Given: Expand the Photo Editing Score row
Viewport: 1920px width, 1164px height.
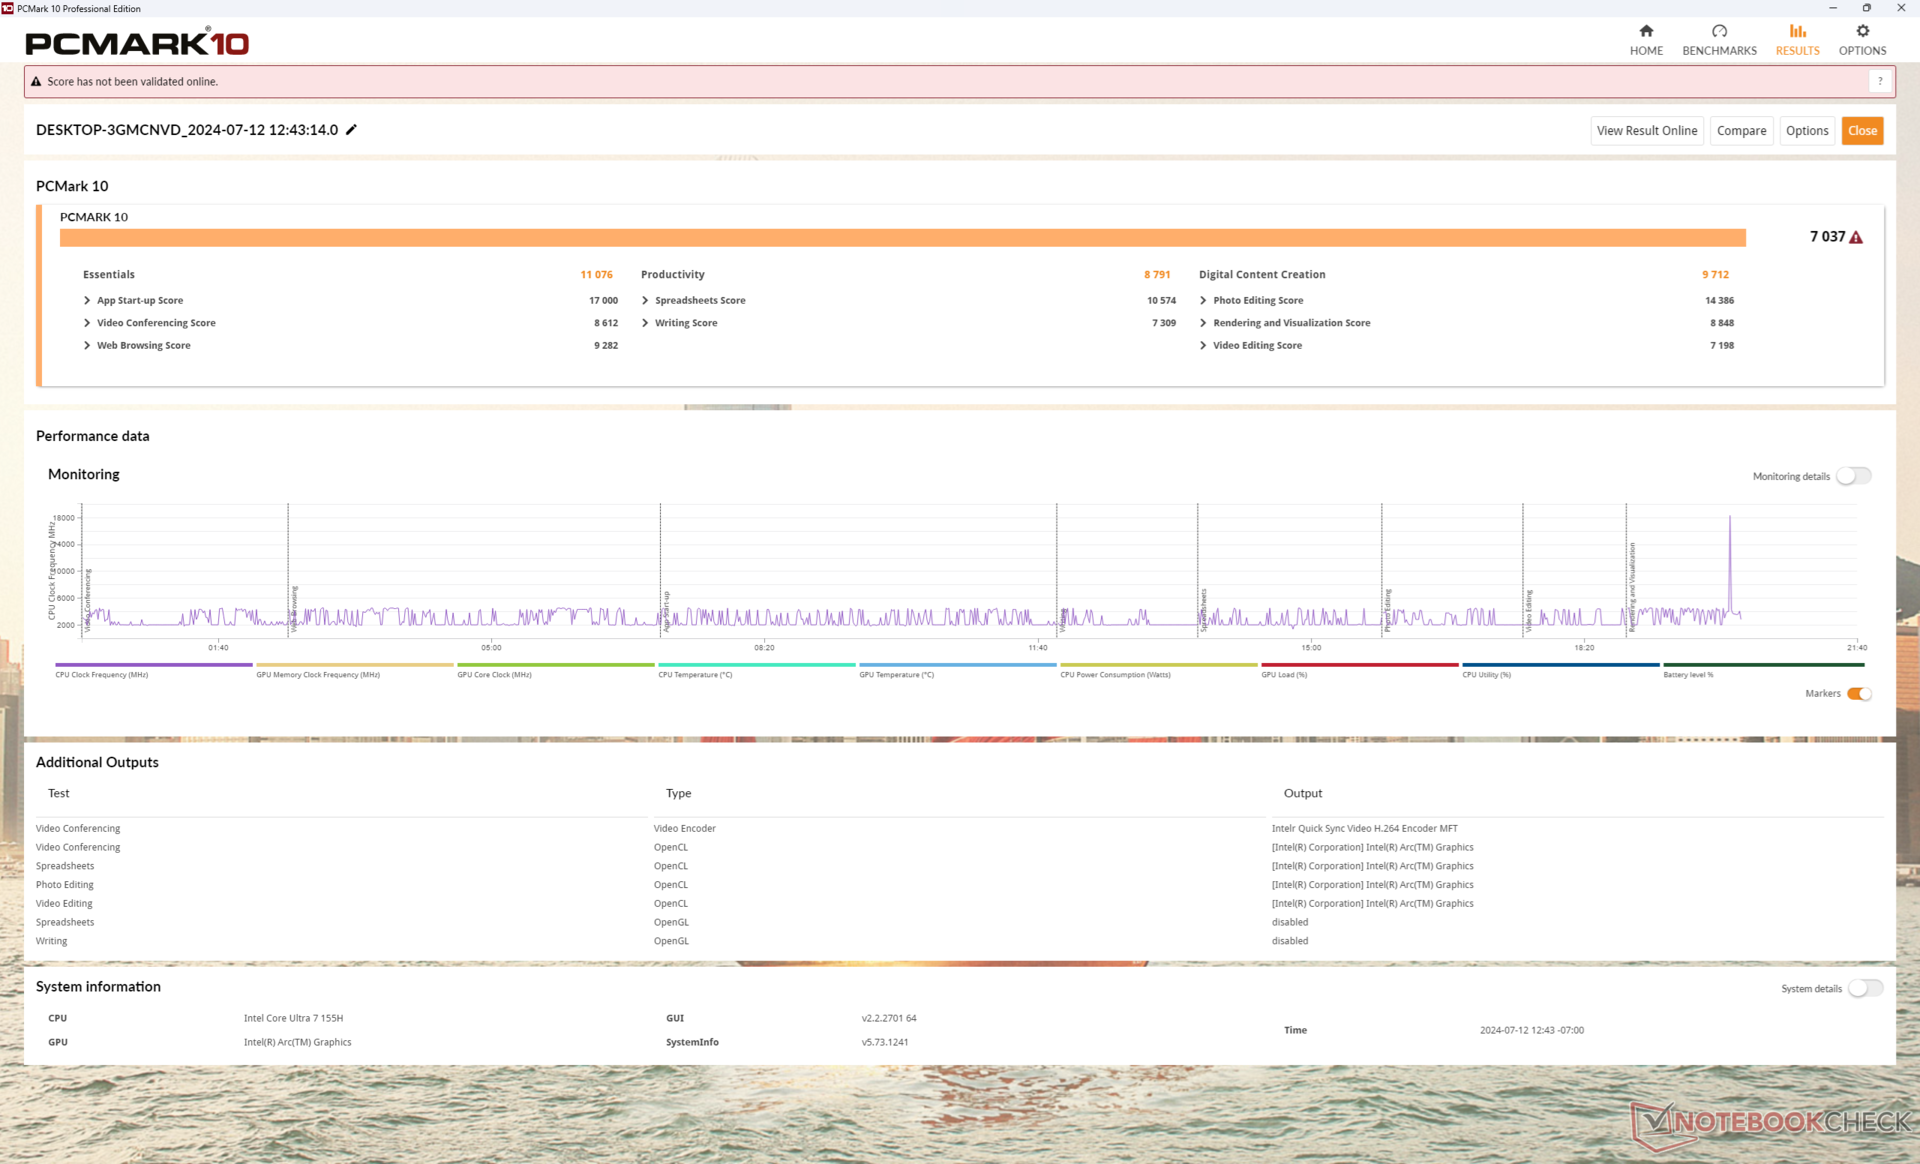Looking at the screenshot, I should [x=1203, y=300].
